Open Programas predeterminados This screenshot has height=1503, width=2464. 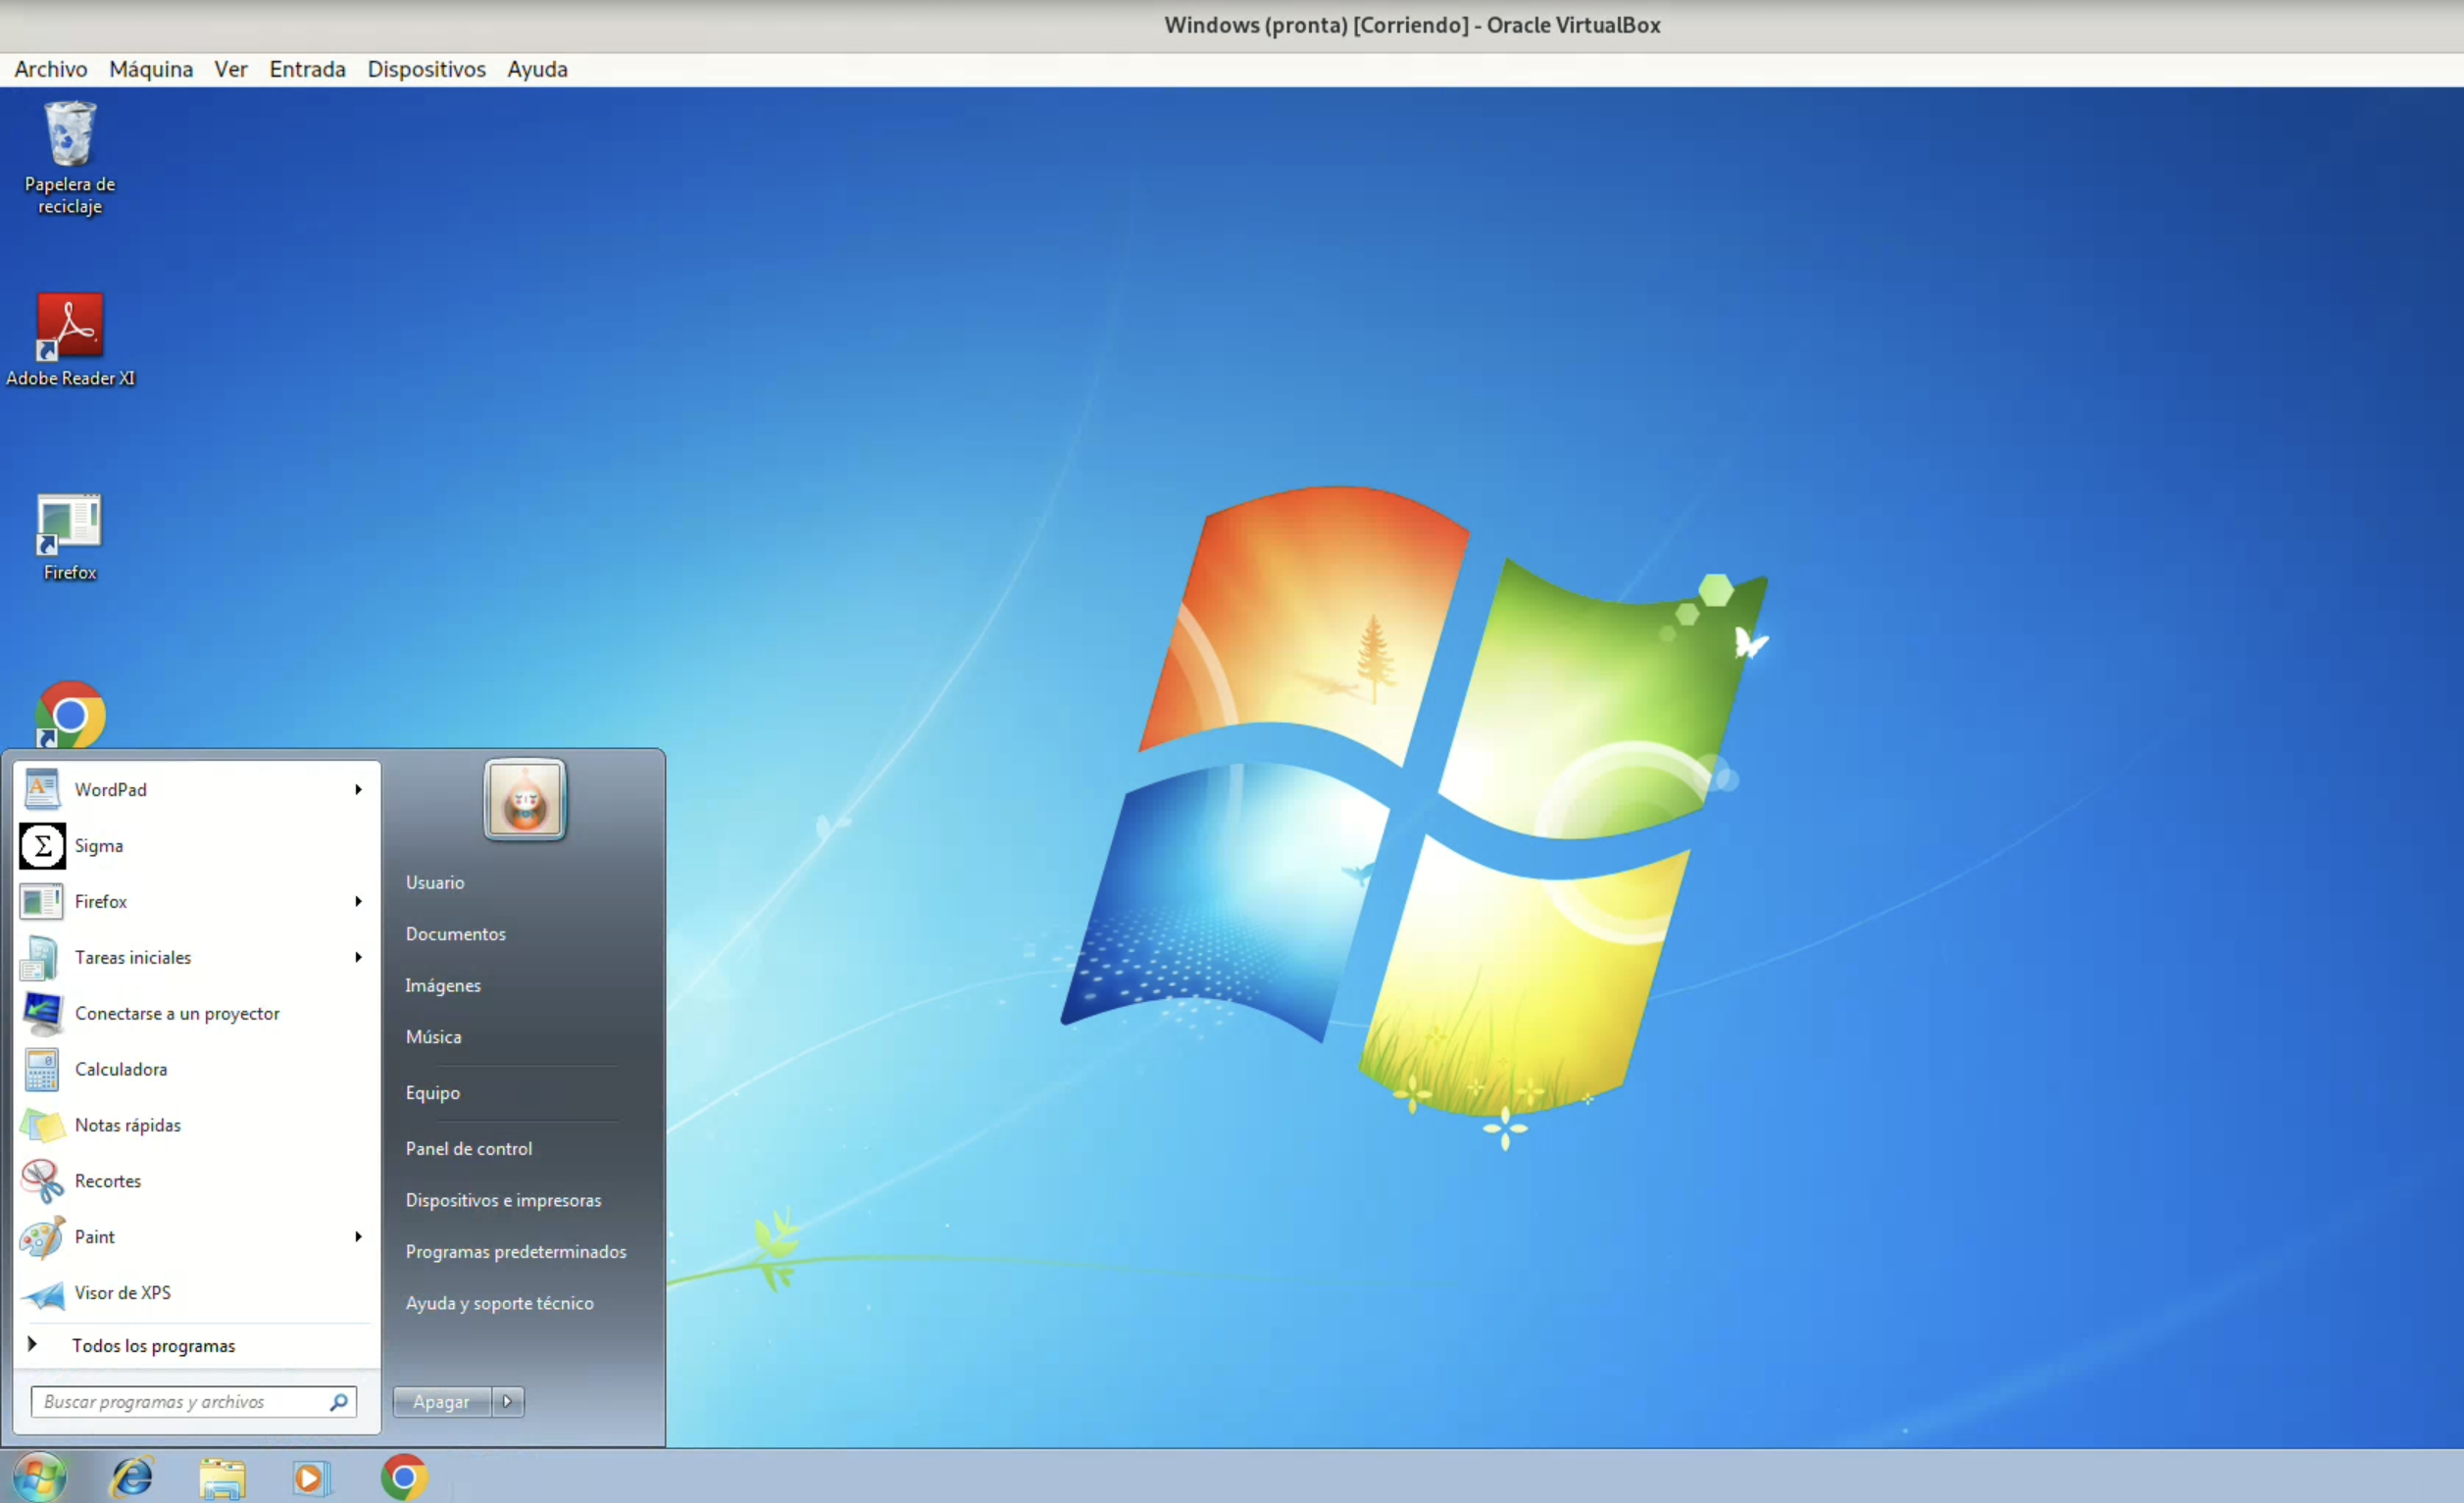click(516, 1251)
